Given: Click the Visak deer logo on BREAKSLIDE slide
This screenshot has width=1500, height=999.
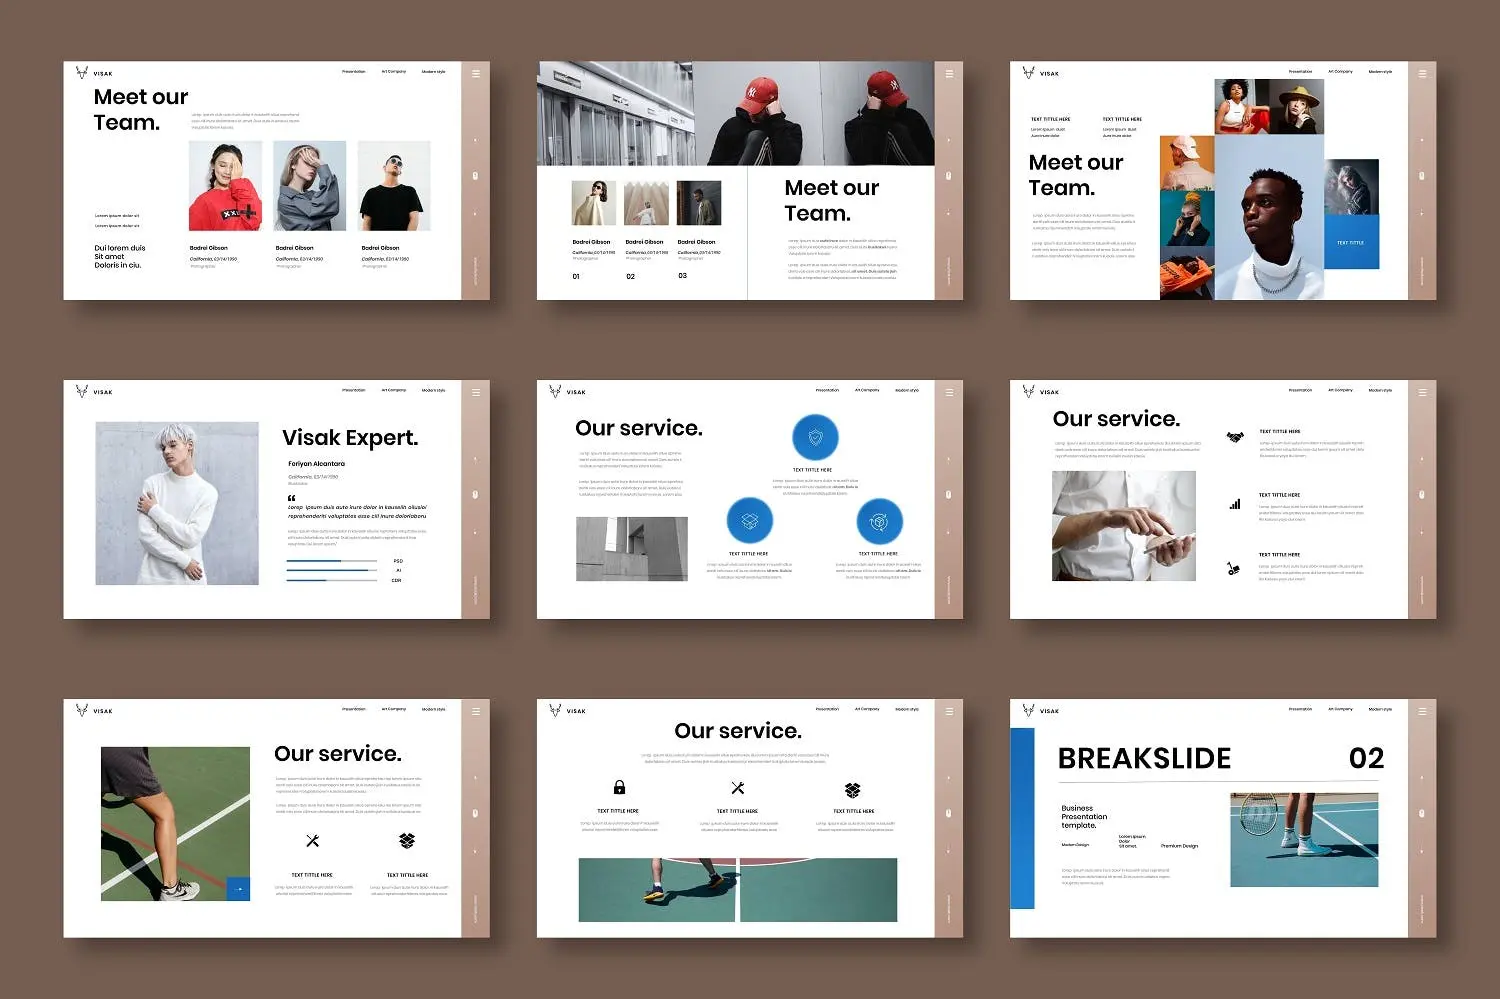Looking at the screenshot, I should coord(1028,710).
